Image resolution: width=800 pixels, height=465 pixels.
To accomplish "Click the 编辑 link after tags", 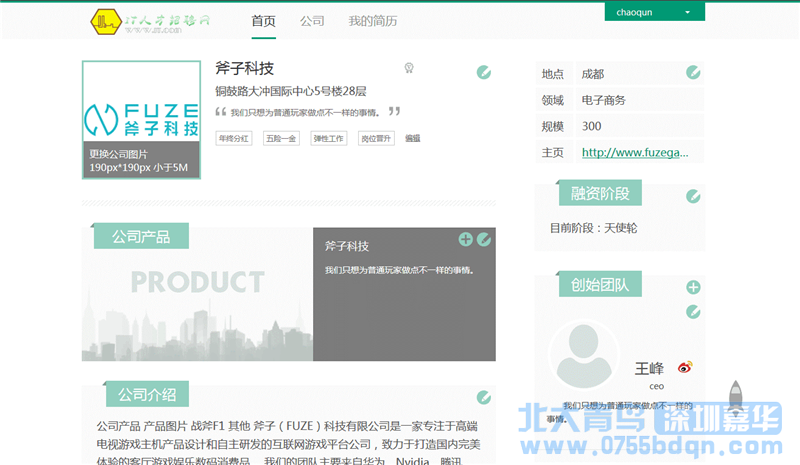I will (x=412, y=138).
